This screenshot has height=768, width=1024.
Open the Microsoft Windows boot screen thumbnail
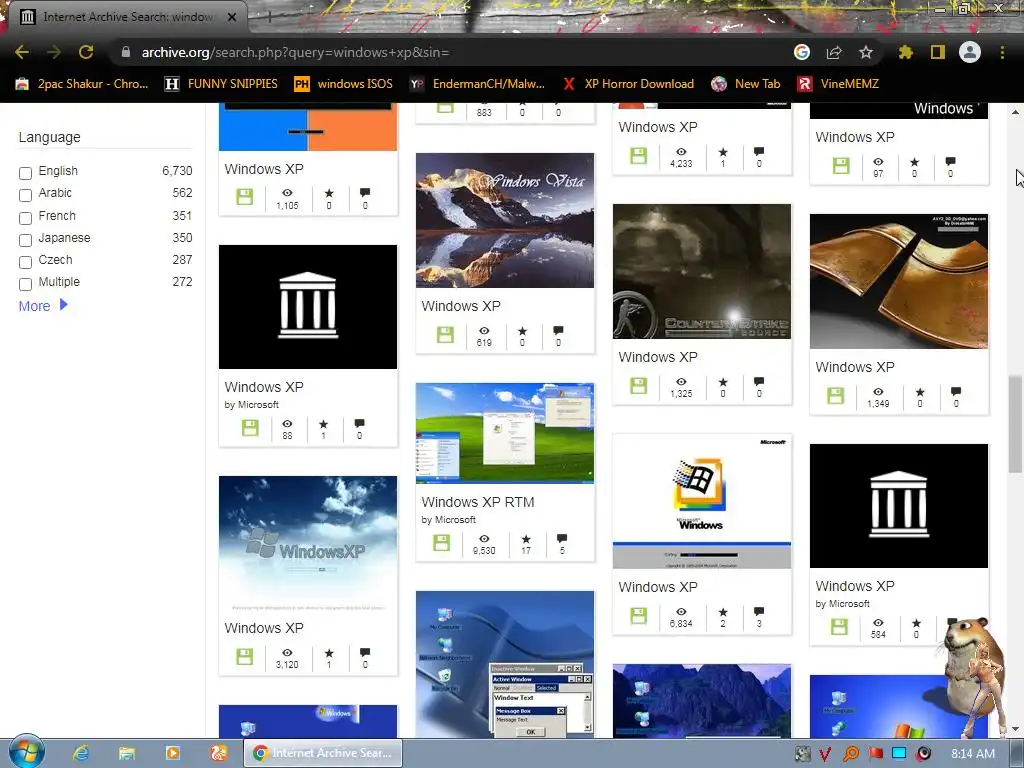[x=702, y=502]
